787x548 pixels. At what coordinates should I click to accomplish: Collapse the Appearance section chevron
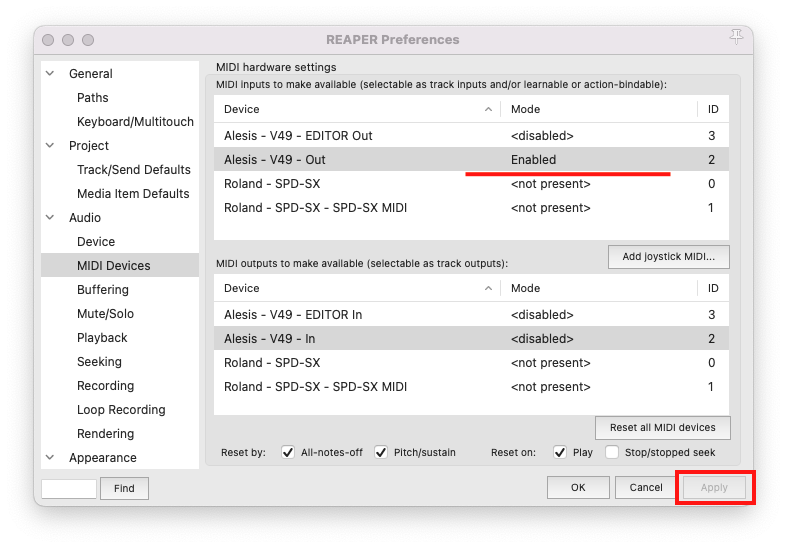pyautogui.click(x=50, y=457)
